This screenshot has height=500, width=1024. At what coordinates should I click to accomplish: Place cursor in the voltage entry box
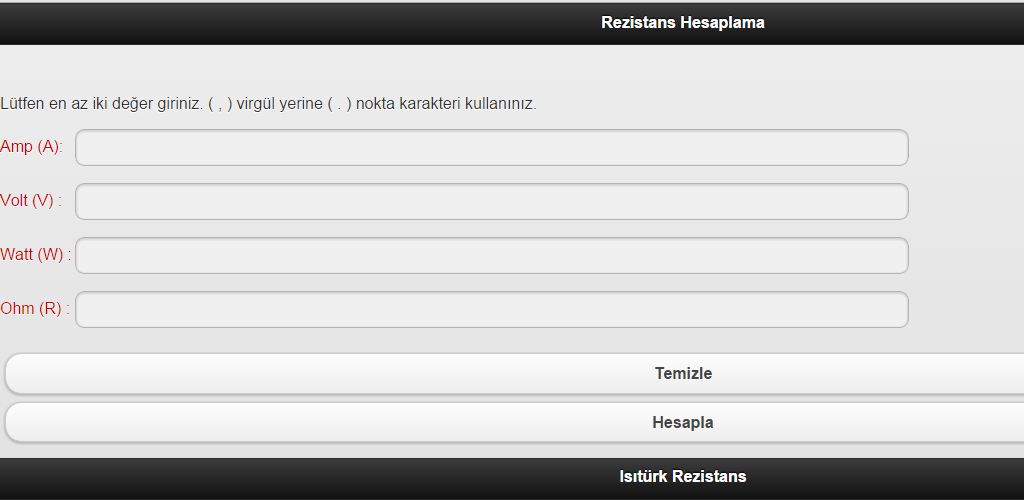click(x=492, y=202)
